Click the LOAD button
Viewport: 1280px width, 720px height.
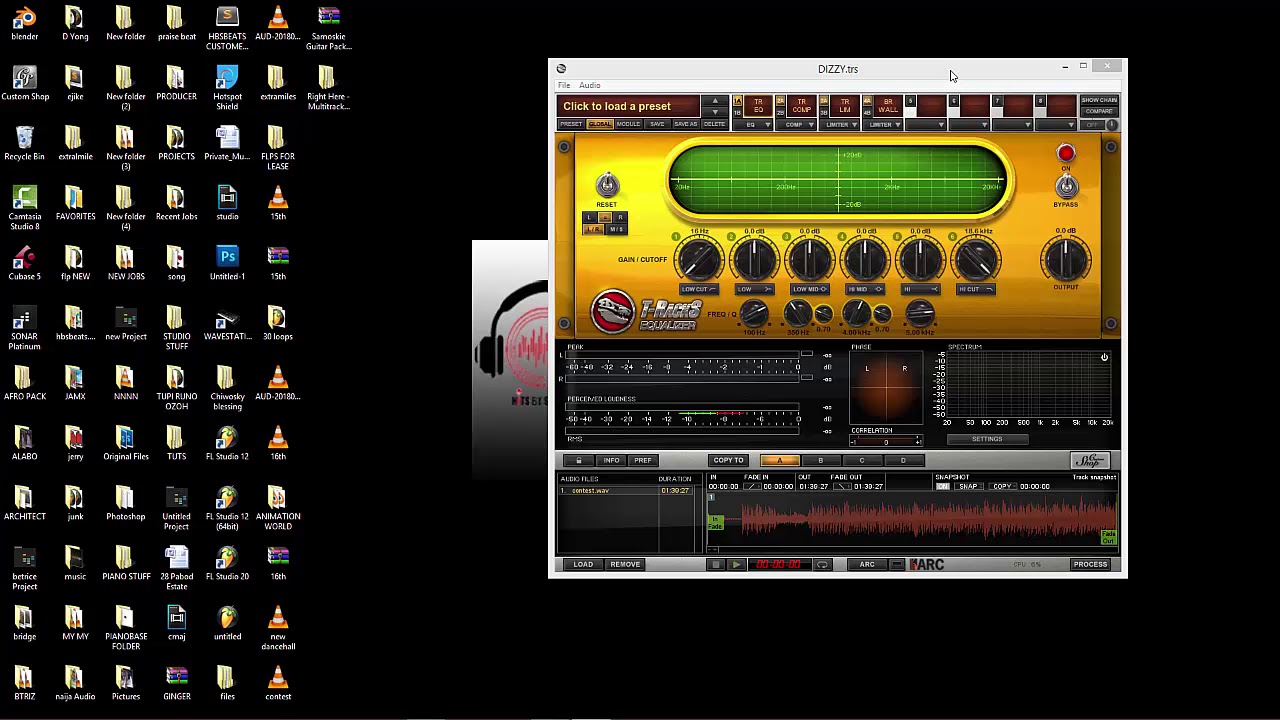pos(583,565)
